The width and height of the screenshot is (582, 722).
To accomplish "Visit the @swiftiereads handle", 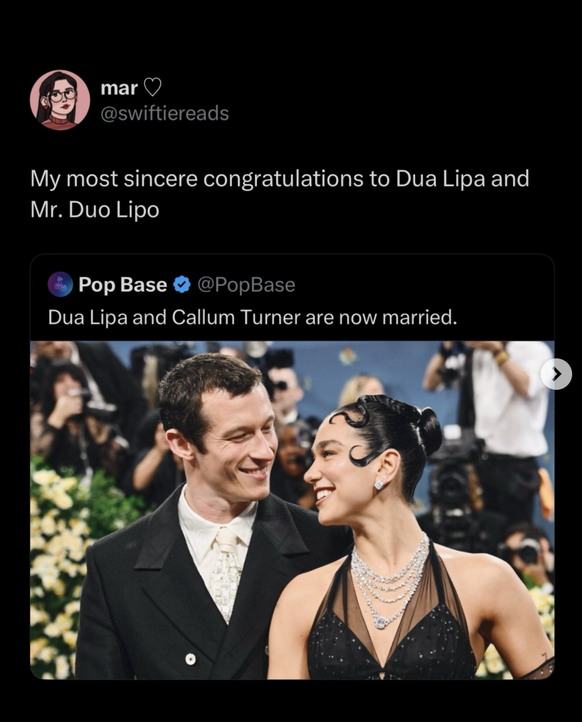I will [x=165, y=113].
